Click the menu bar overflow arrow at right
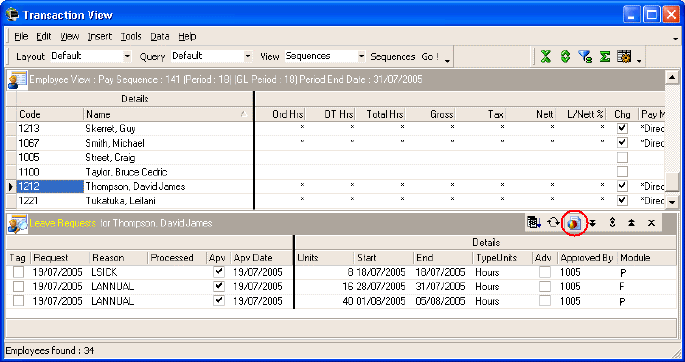 (675, 39)
